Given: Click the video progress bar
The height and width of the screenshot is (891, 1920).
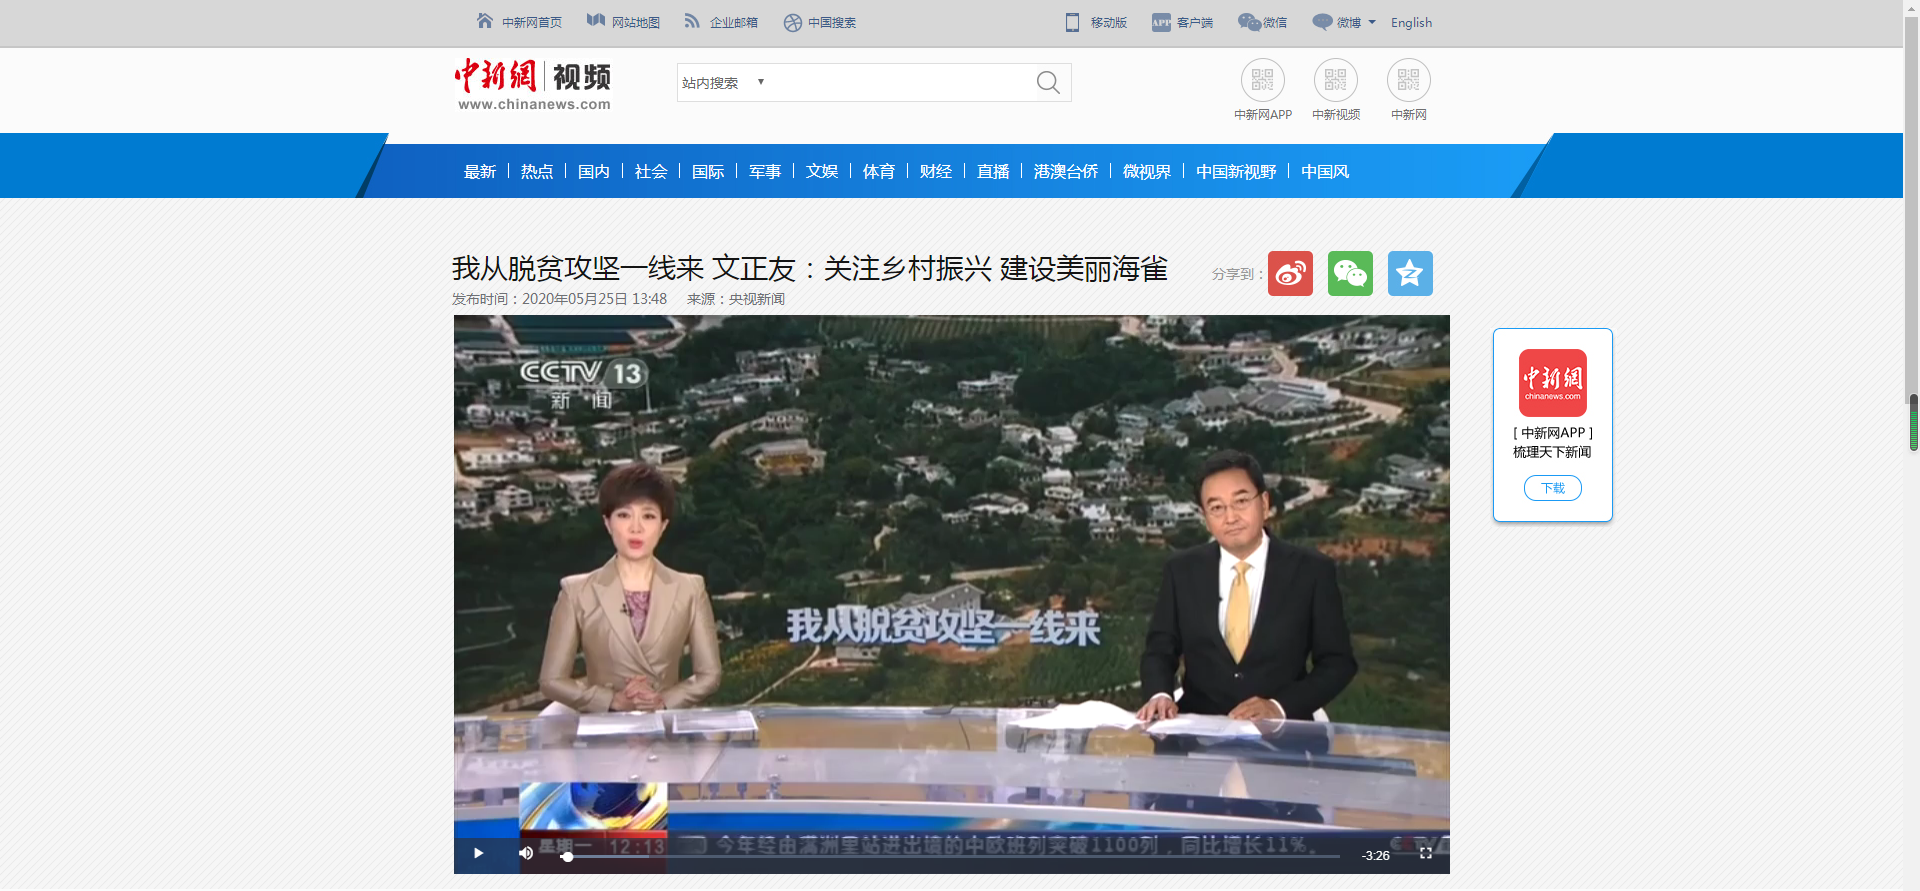Looking at the screenshot, I should click(951, 856).
